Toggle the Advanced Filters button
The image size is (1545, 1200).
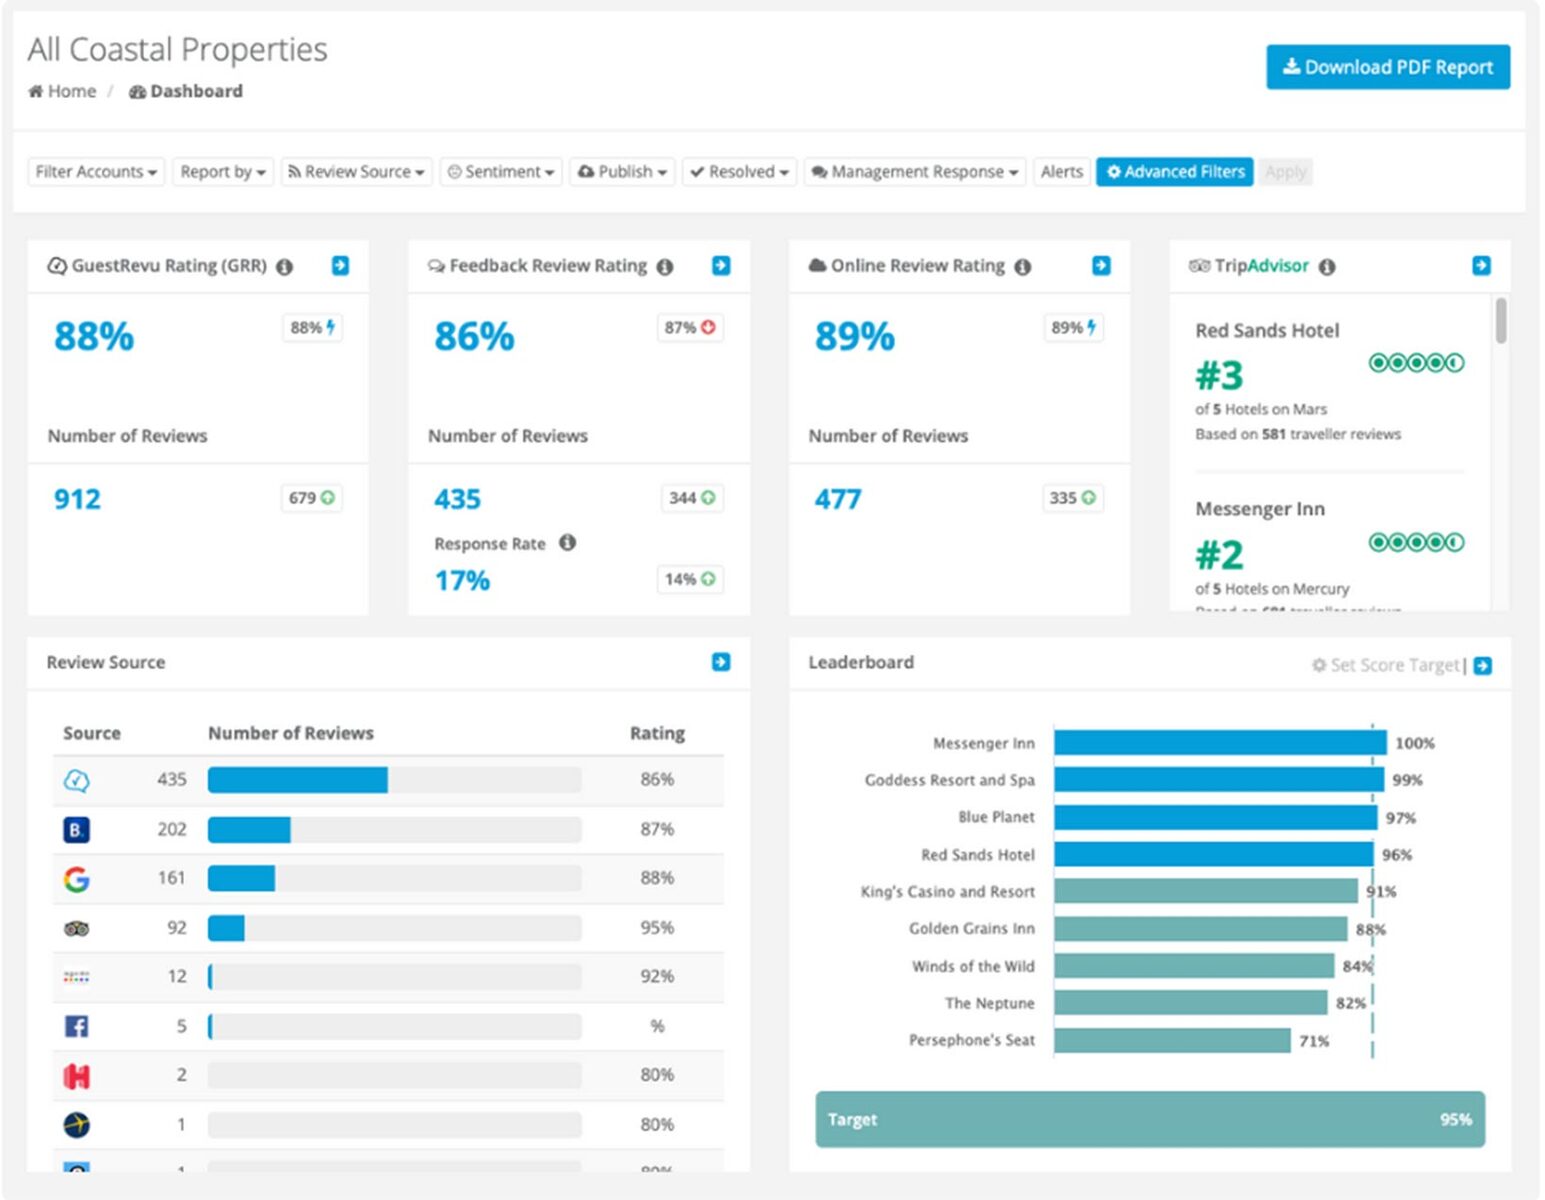[1174, 172]
